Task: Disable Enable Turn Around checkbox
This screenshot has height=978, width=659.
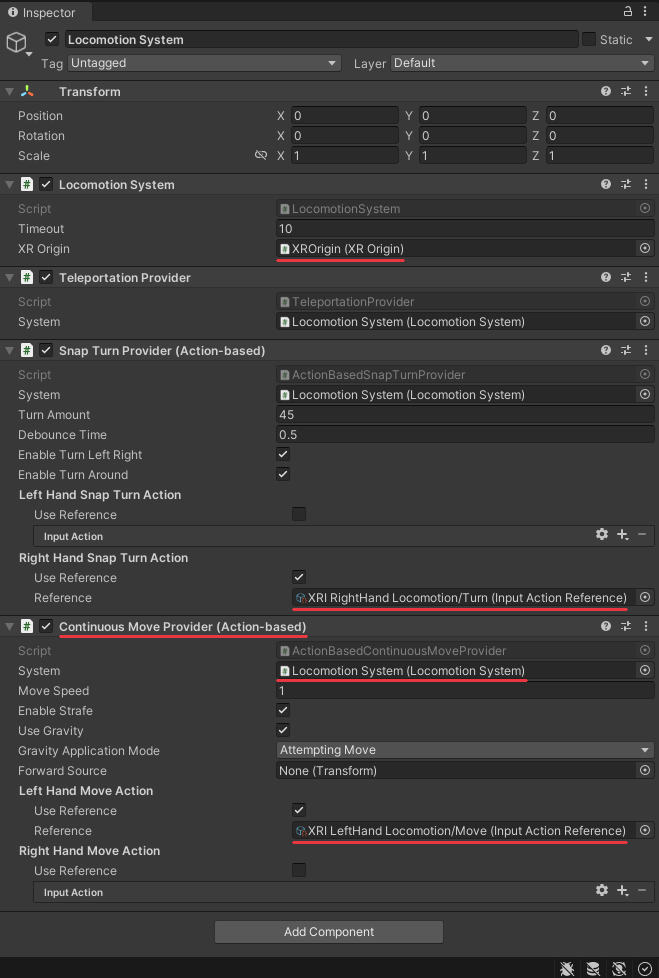Action: [283, 474]
